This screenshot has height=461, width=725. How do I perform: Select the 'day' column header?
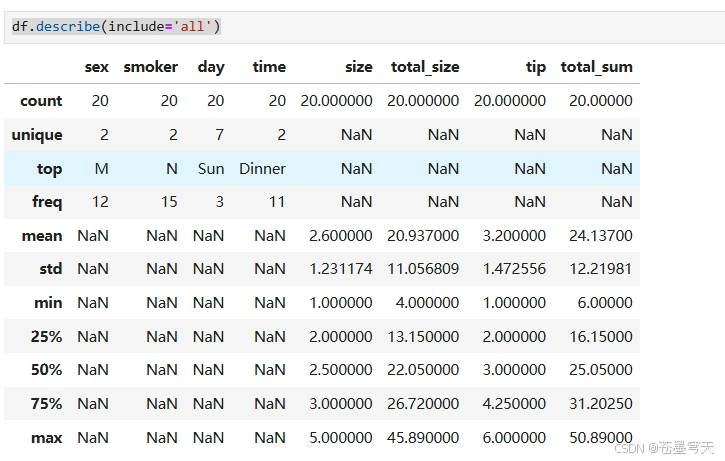(211, 68)
